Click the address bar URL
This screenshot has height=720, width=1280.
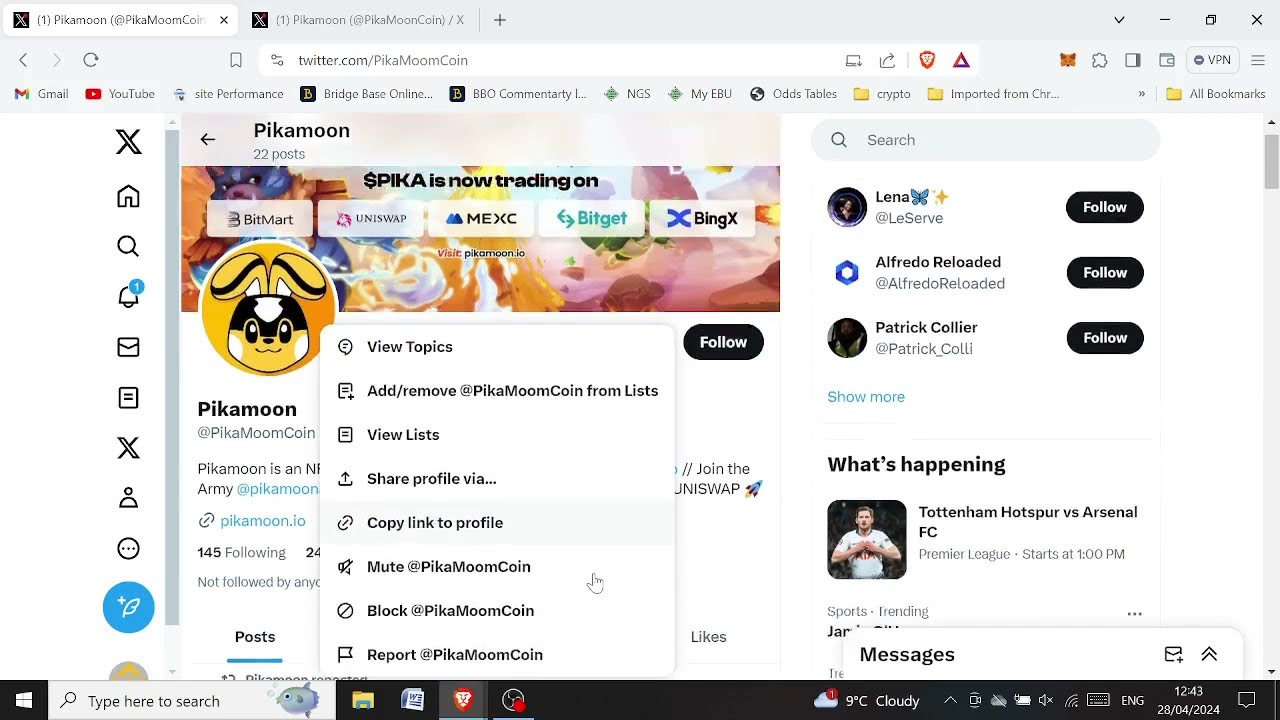(383, 60)
